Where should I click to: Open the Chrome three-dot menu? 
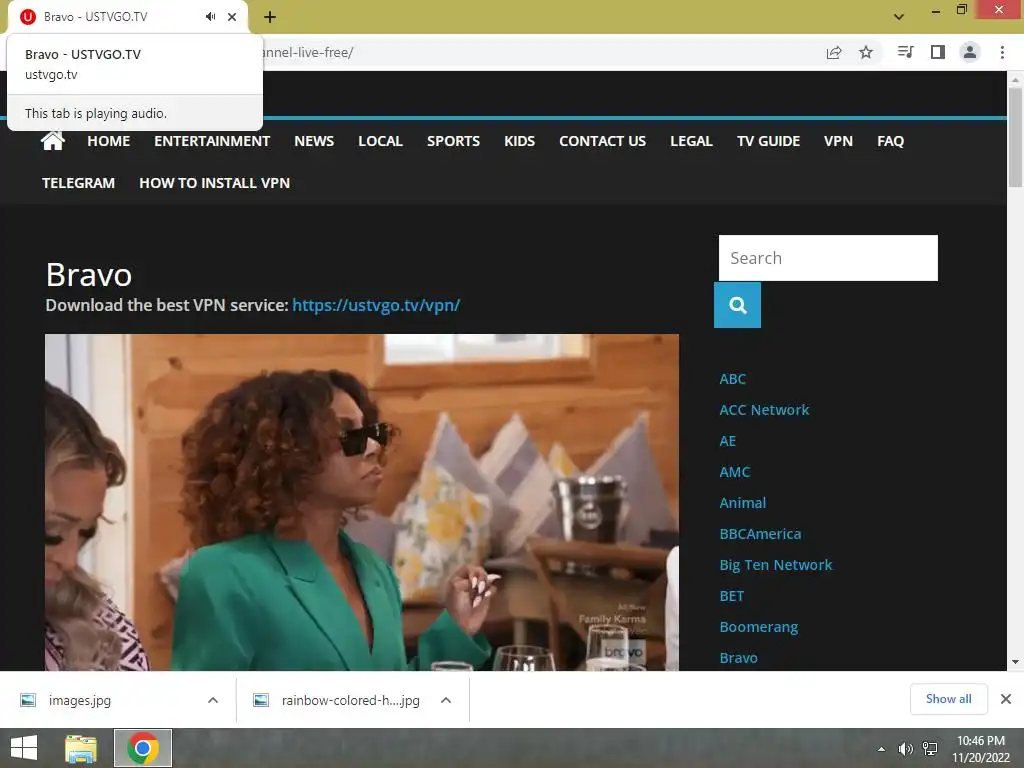point(1002,52)
